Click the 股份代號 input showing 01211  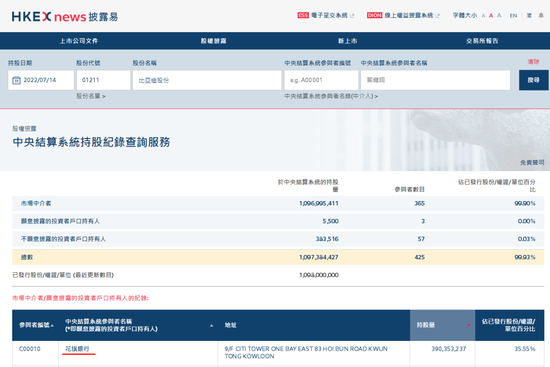tap(103, 80)
